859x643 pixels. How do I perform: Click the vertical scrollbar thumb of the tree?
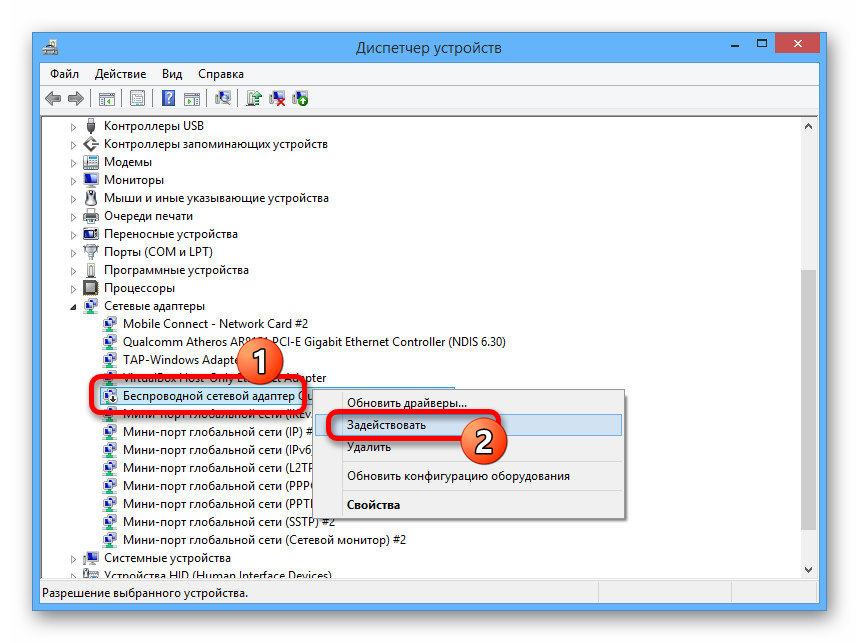pos(808,399)
